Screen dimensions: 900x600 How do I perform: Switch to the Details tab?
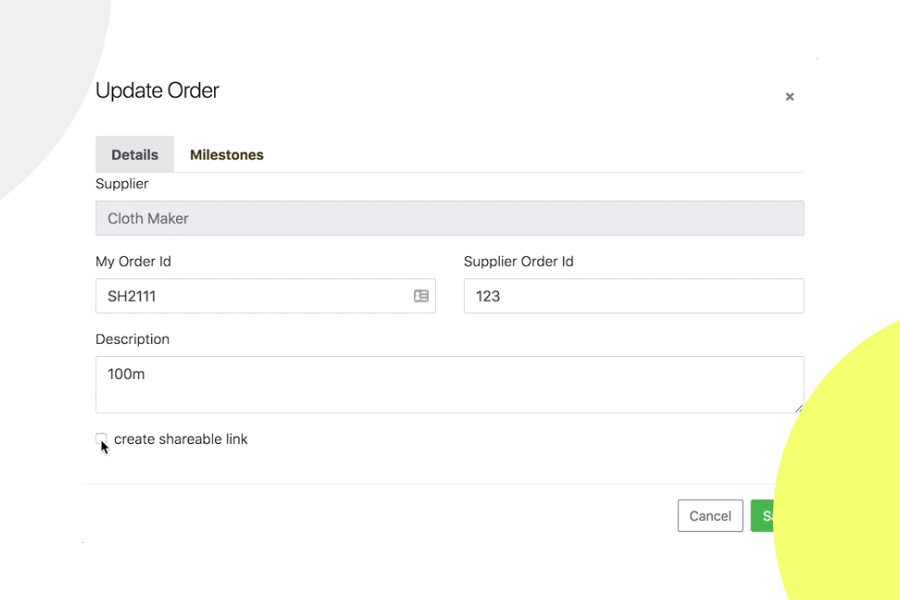[135, 155]
